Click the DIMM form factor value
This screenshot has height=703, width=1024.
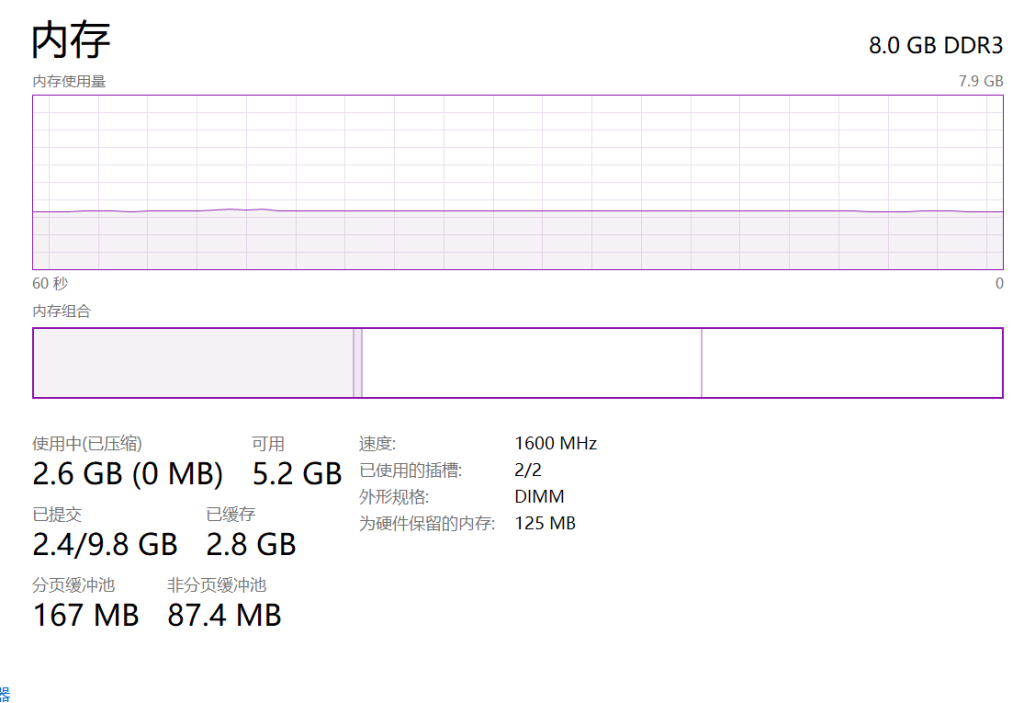click(539, 497)
